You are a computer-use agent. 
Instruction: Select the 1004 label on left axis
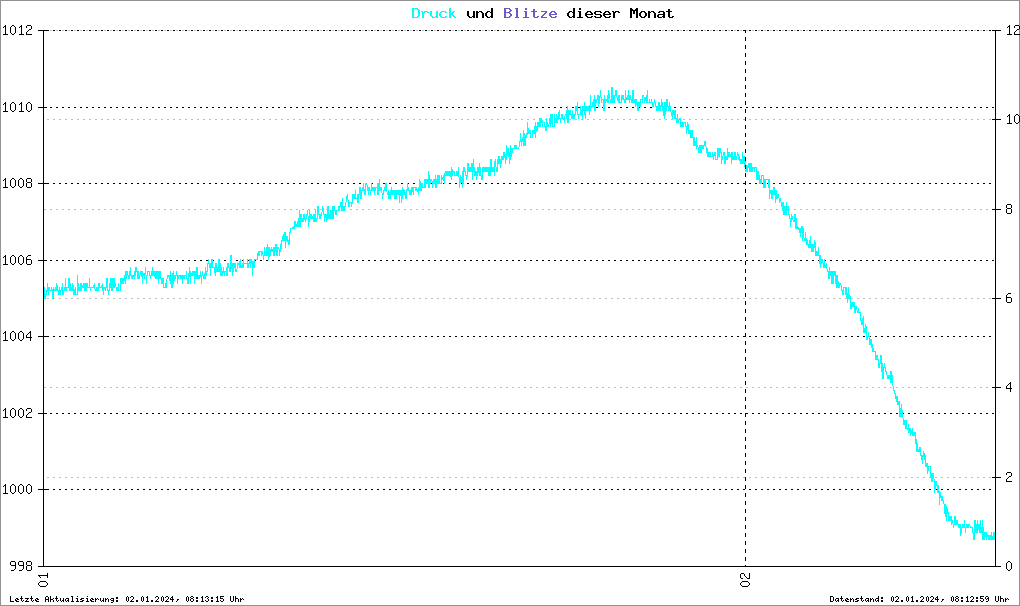18,337
